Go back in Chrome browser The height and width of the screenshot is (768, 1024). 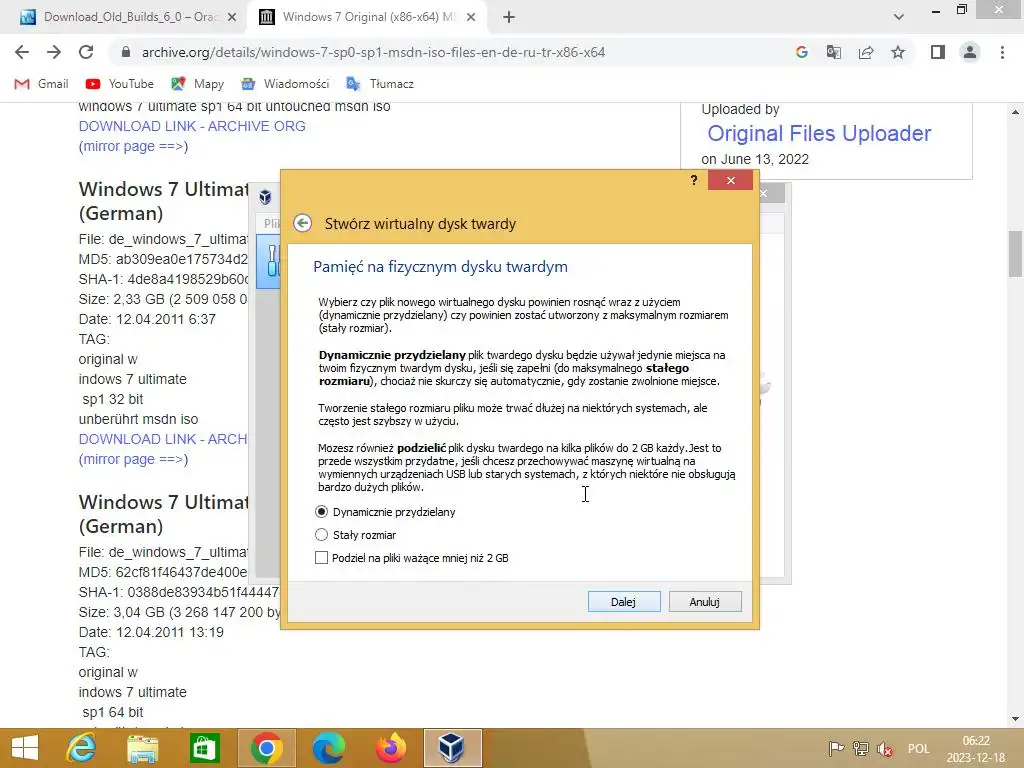tap(22, 52)
